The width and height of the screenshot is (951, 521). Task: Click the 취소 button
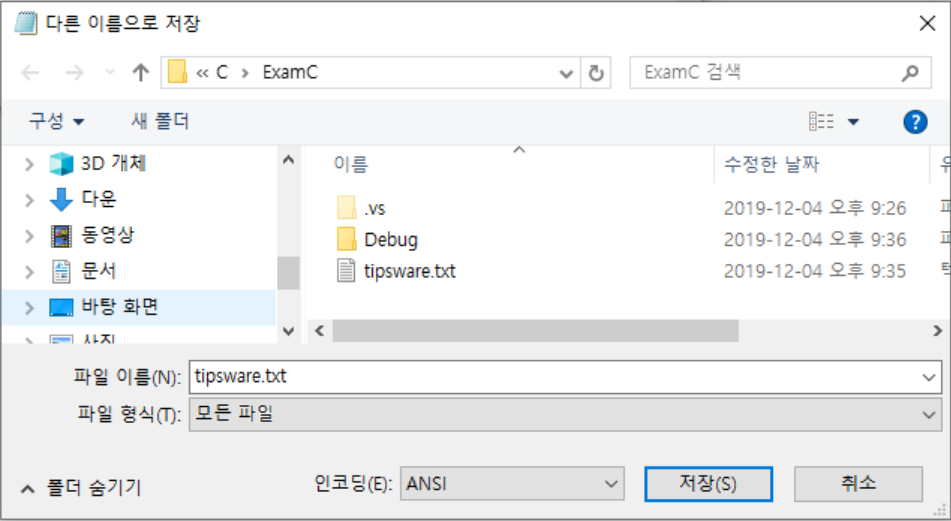click(x=858, y=483)
